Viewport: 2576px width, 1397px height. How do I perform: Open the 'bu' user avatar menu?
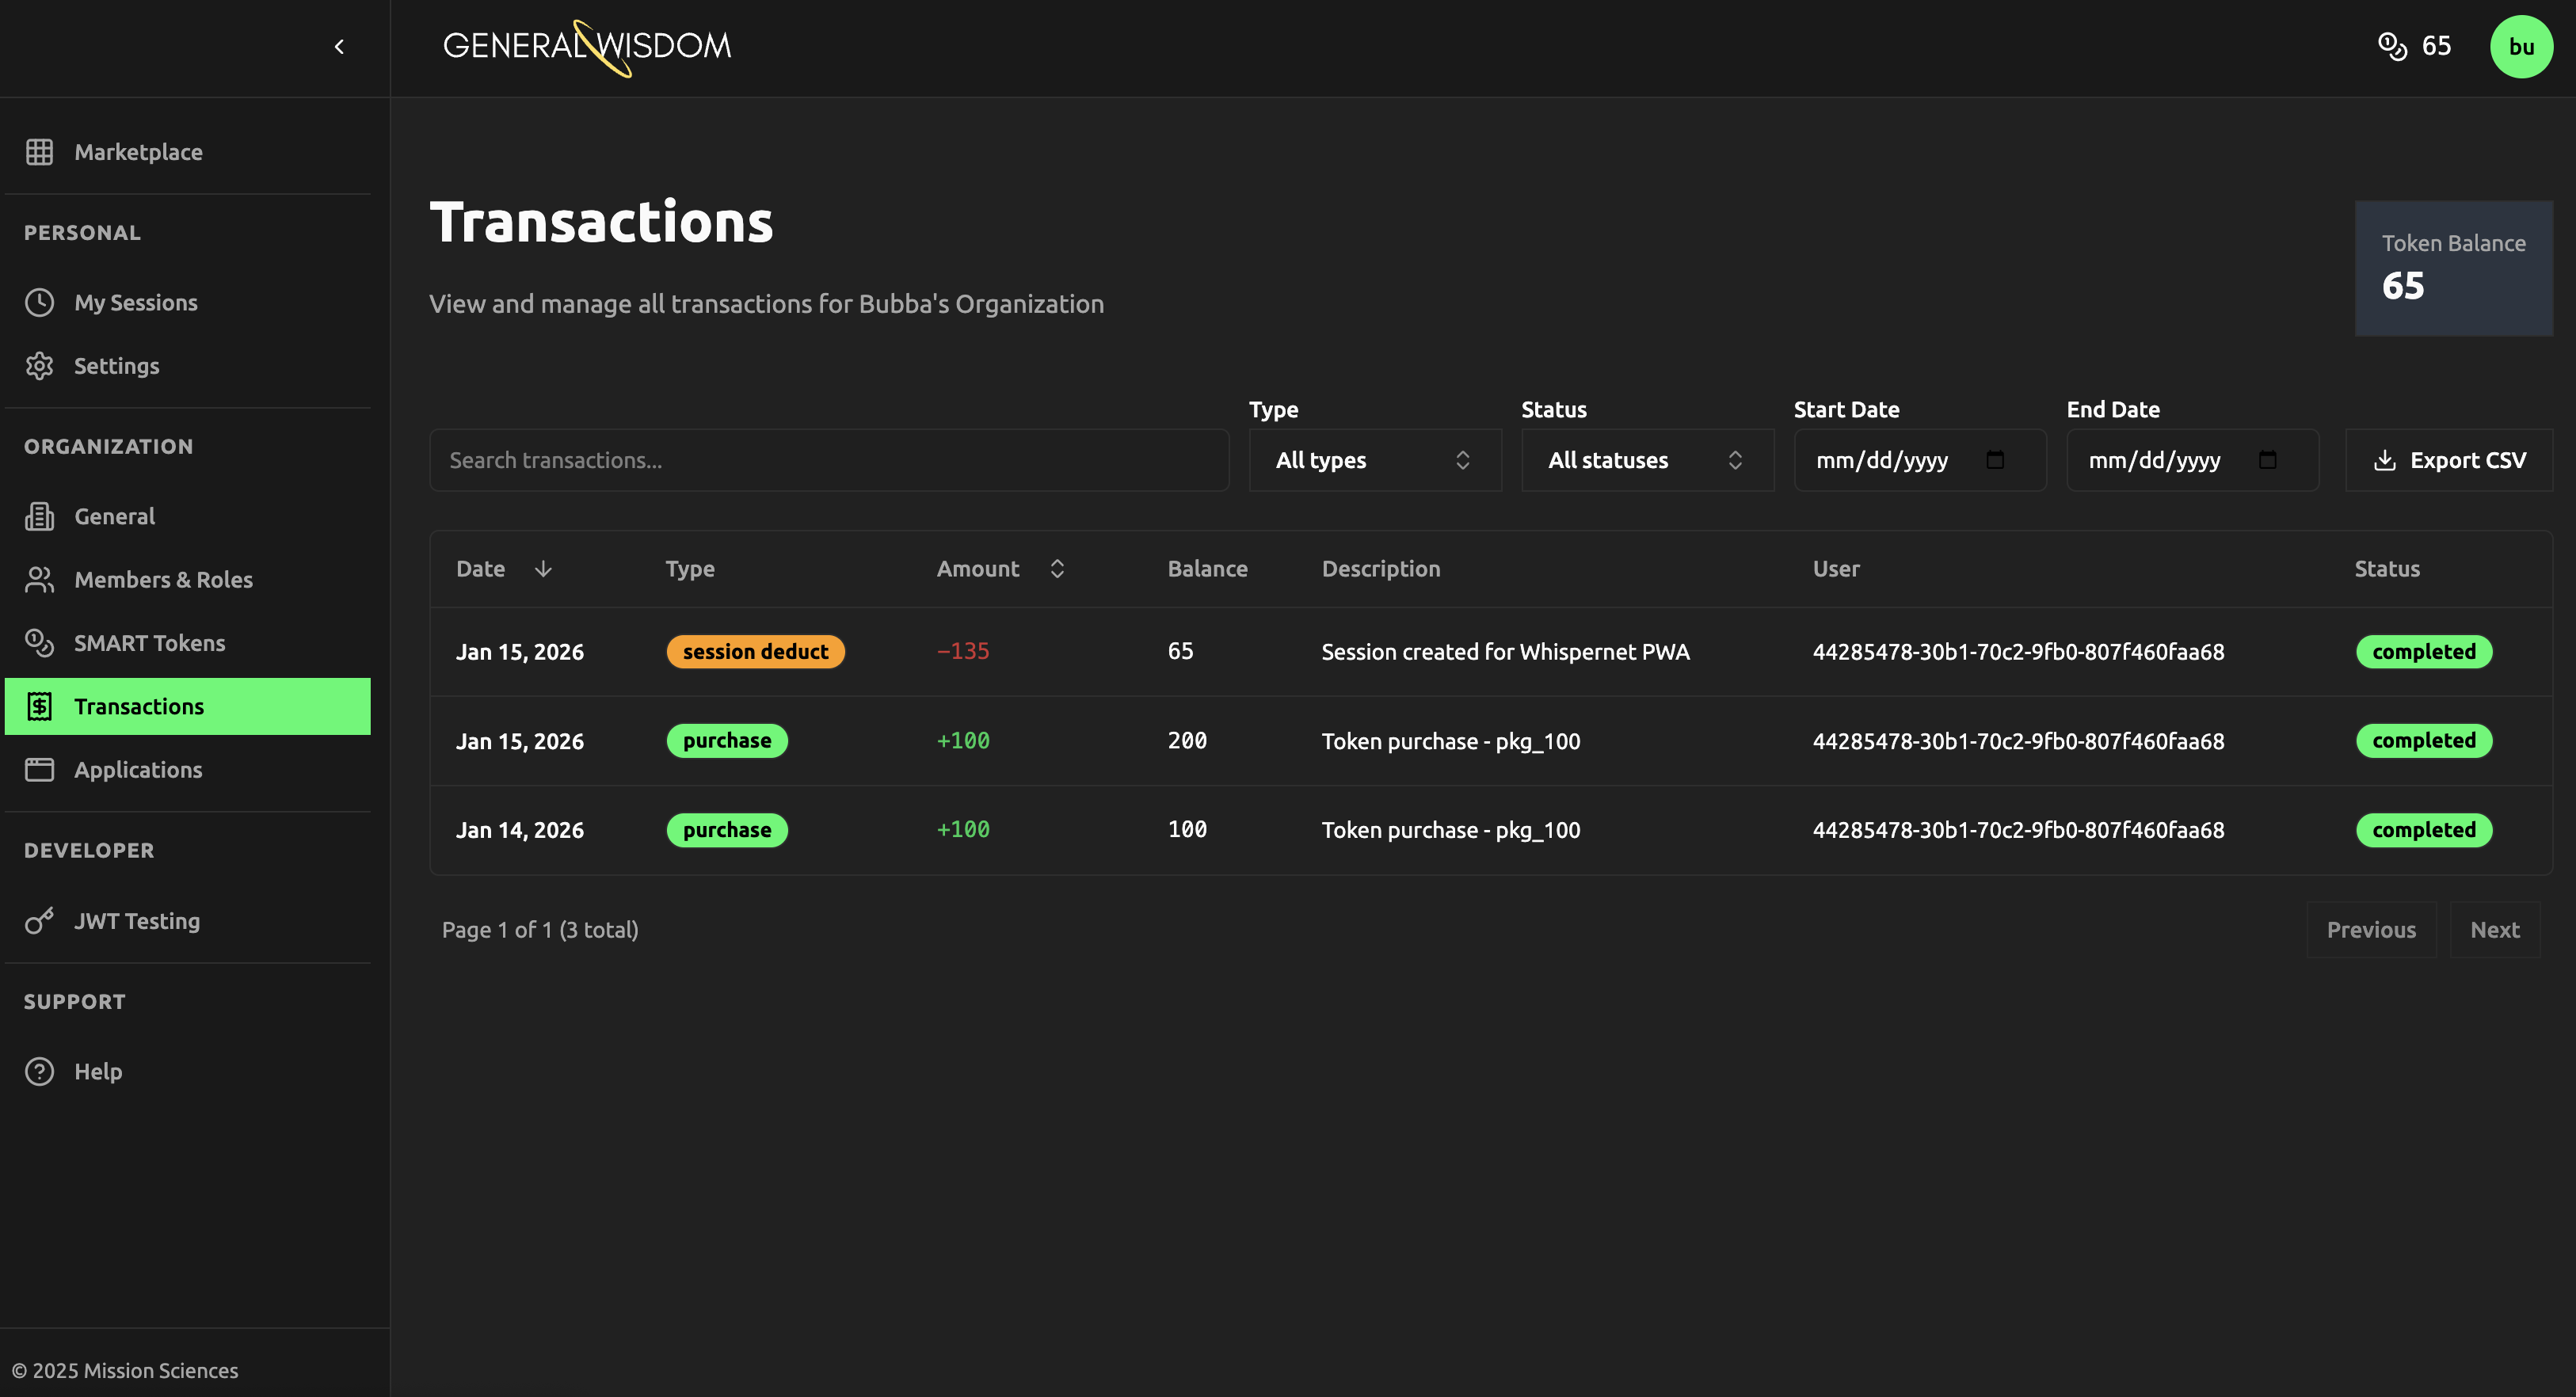coord(2521,47)
